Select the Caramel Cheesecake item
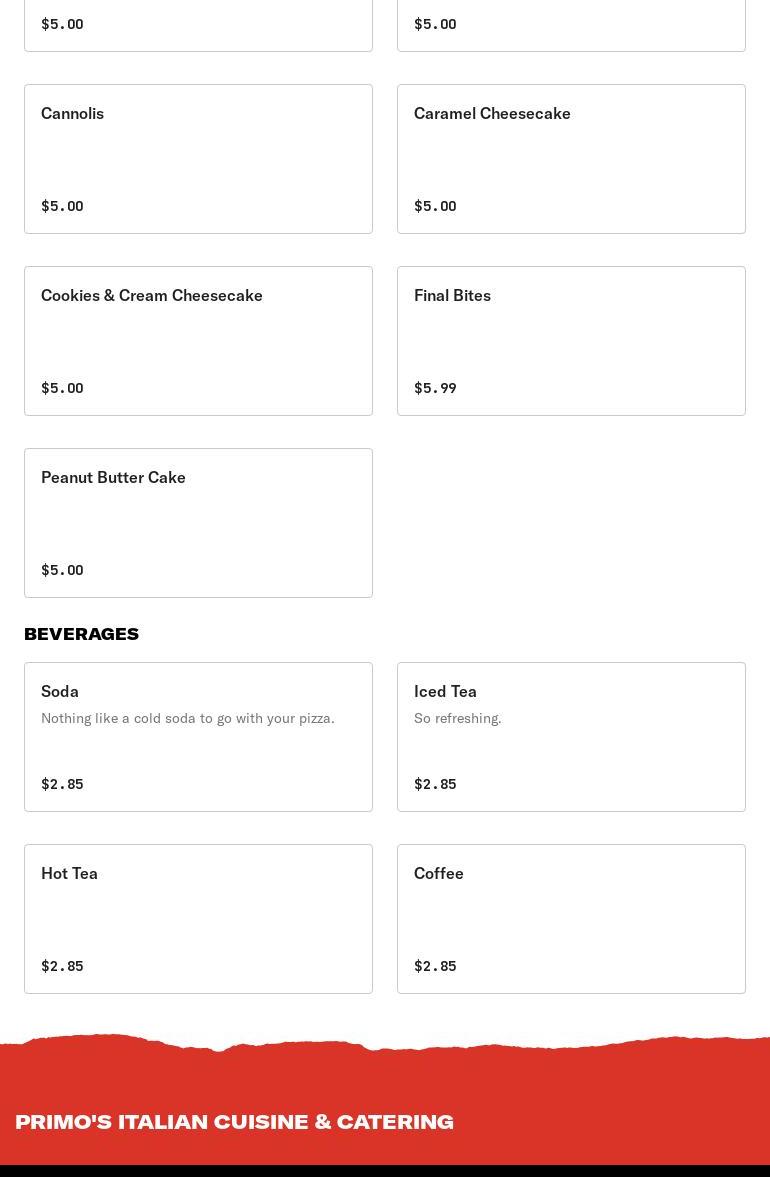 click(x=571, y=159)
